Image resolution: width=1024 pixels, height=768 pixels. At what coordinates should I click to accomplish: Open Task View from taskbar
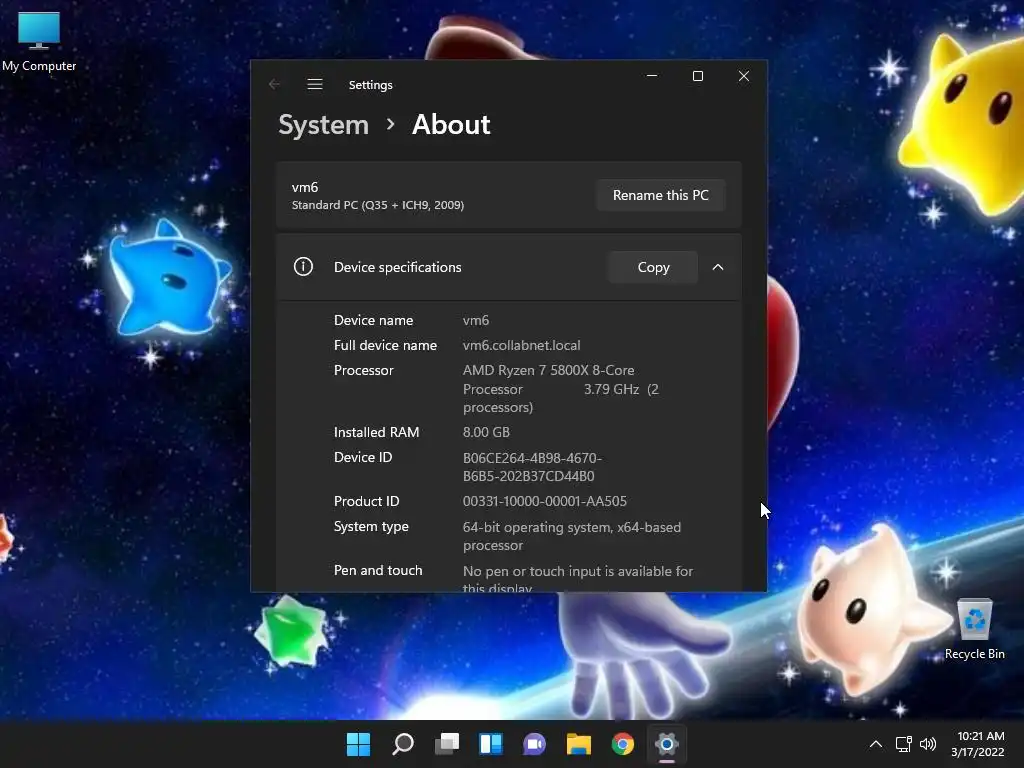tap(447, 744)
